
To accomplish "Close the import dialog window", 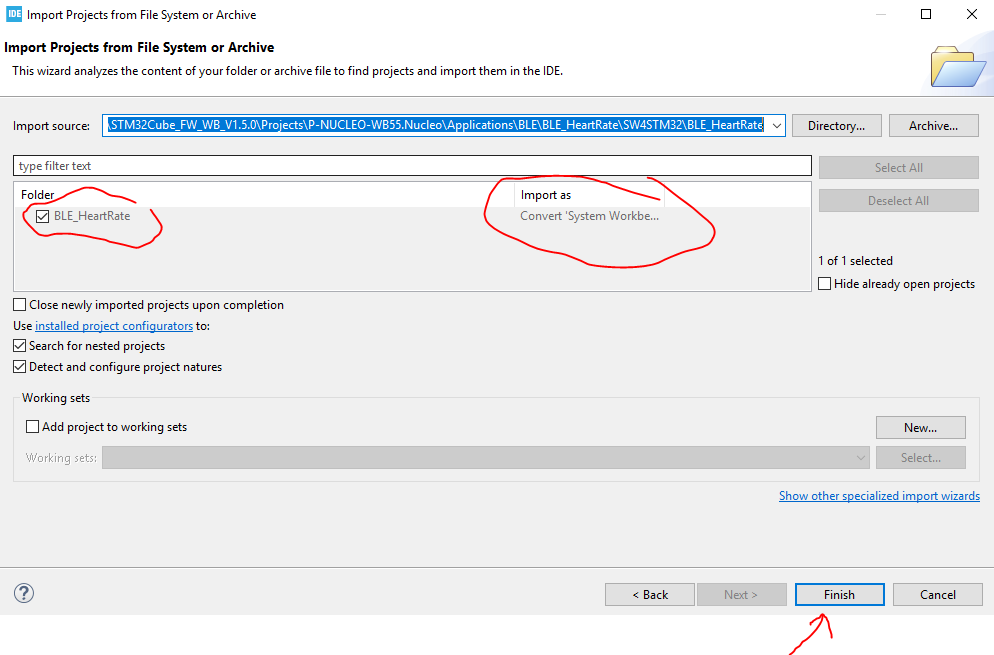I will click(971, 14).
